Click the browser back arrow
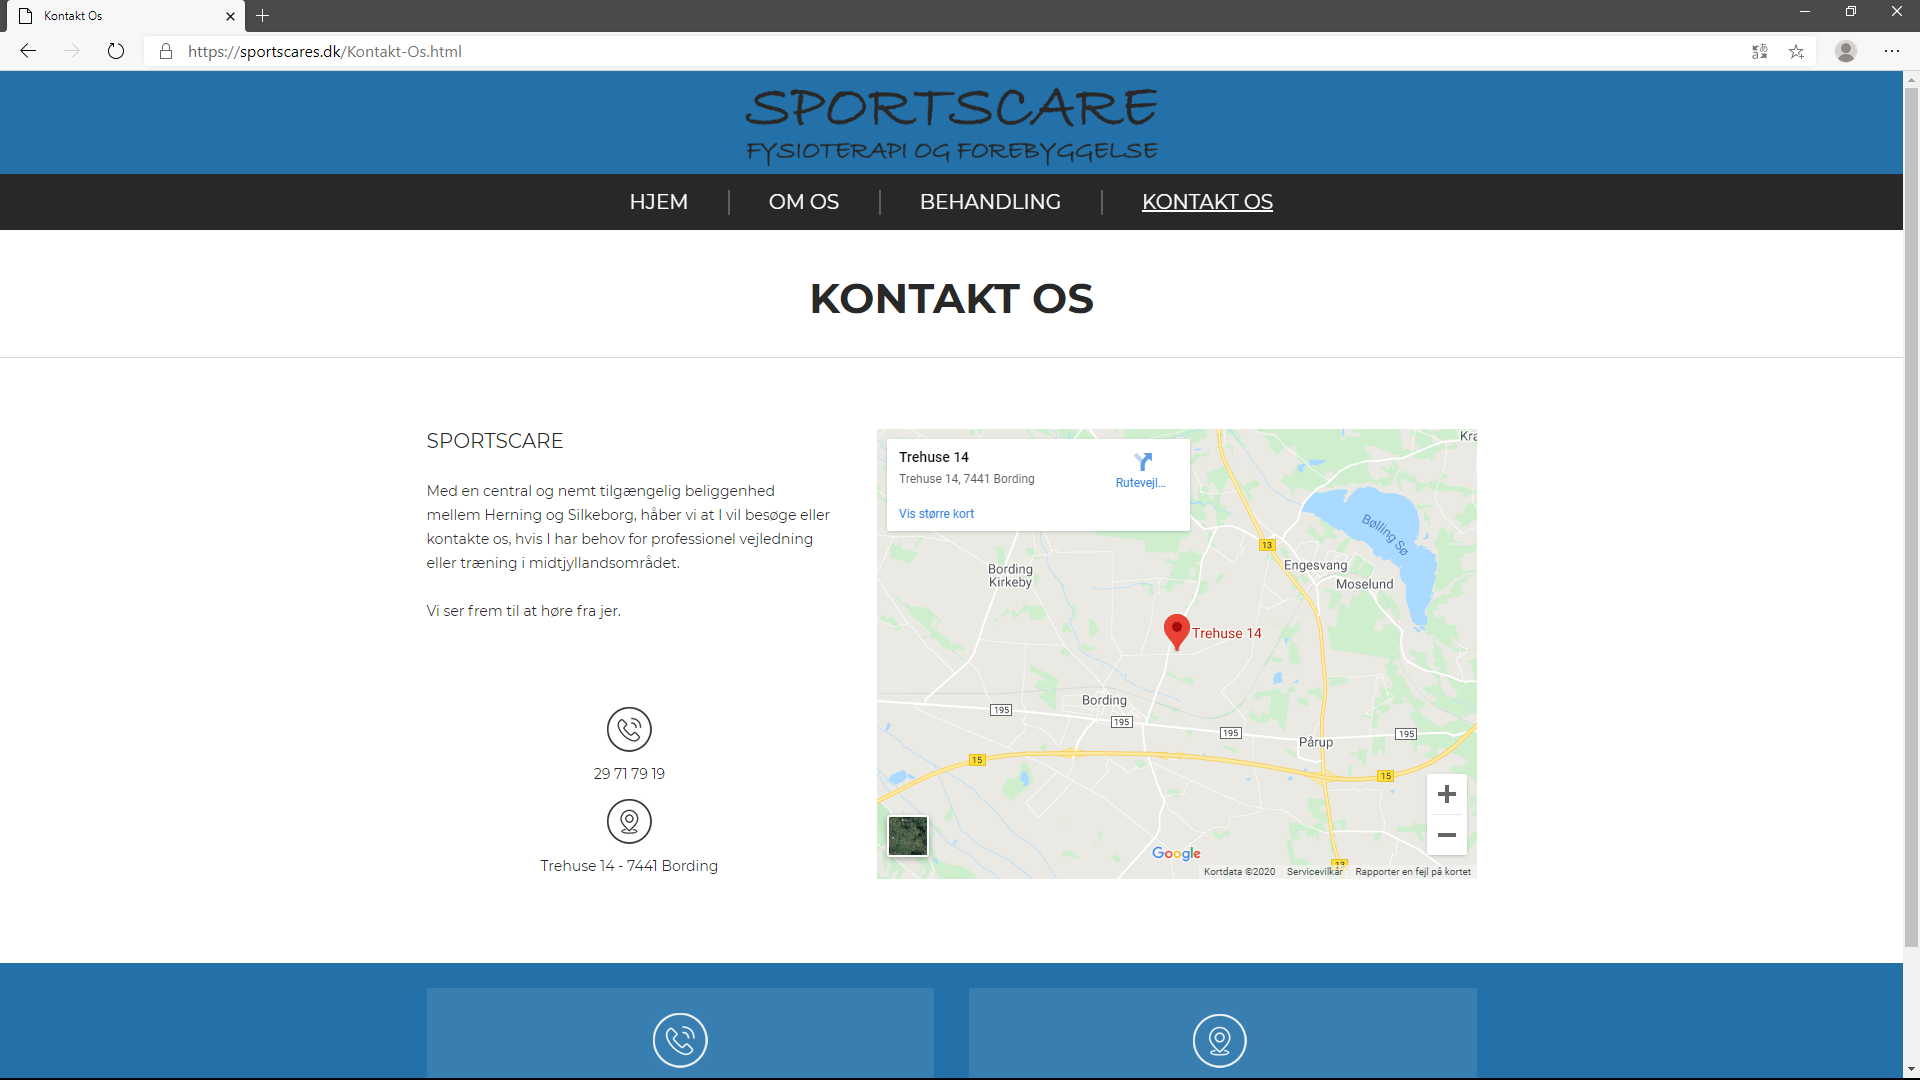The image size is (1920, 1080). (x=28, y=51)
